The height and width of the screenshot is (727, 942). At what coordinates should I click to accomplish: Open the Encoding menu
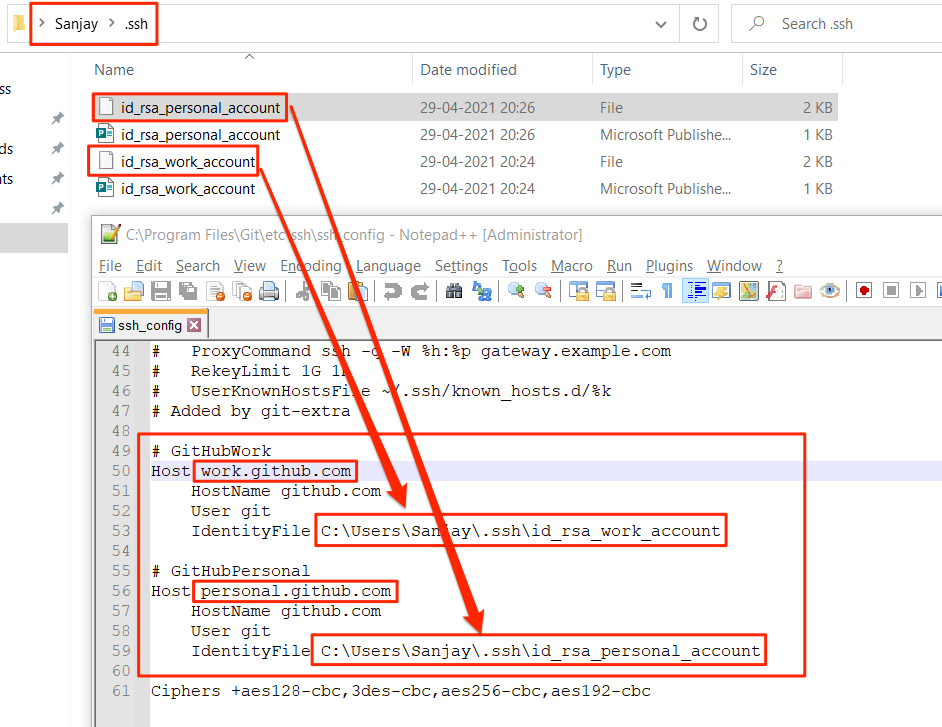[310, 266]
